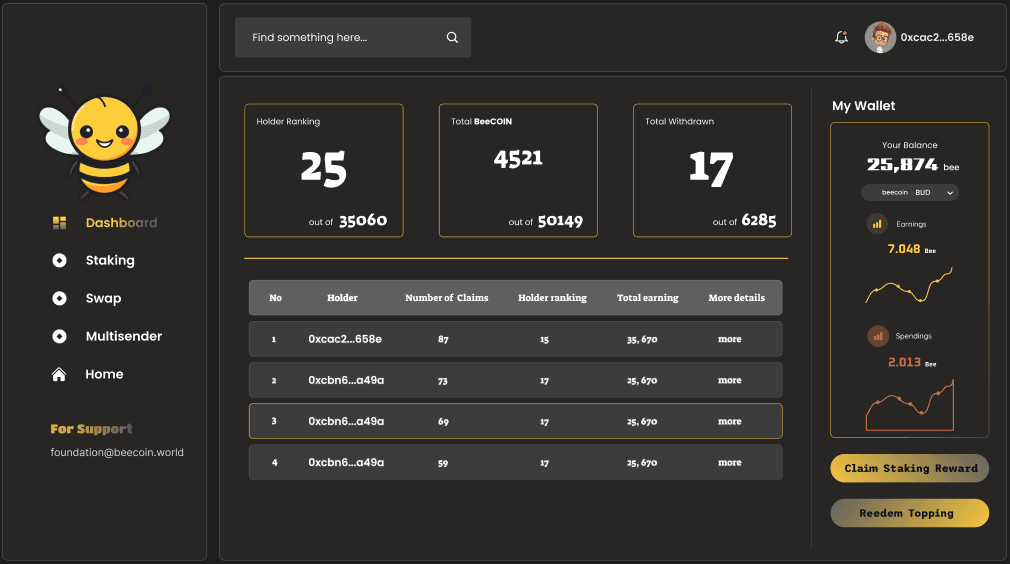Click the Multisender circle icon

[x=59, y=336]
